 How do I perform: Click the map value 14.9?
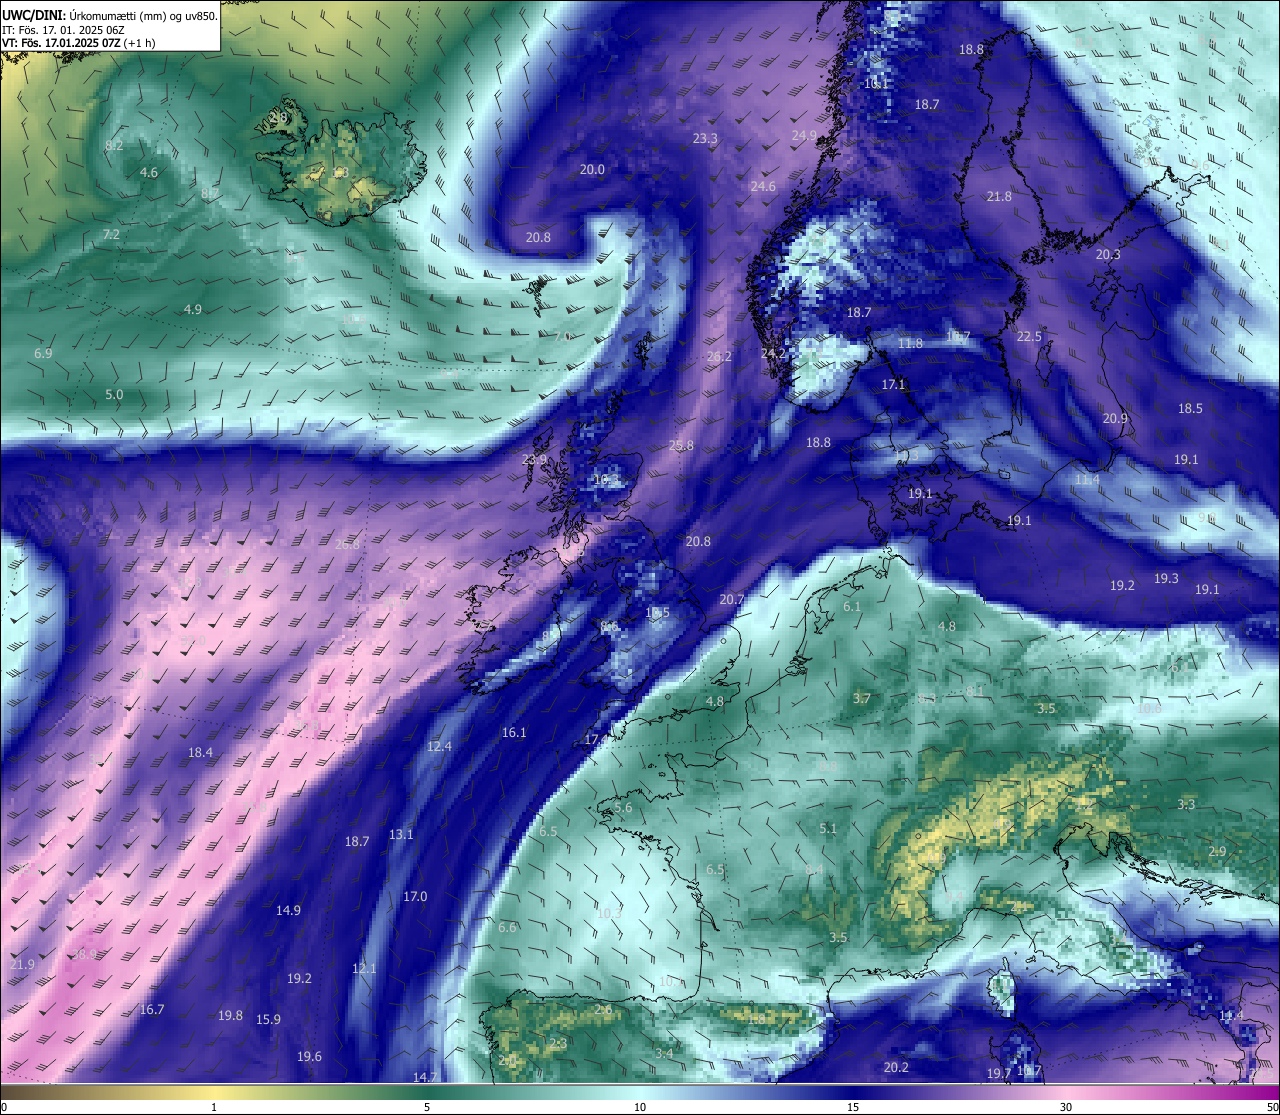(x=288, y=911)
